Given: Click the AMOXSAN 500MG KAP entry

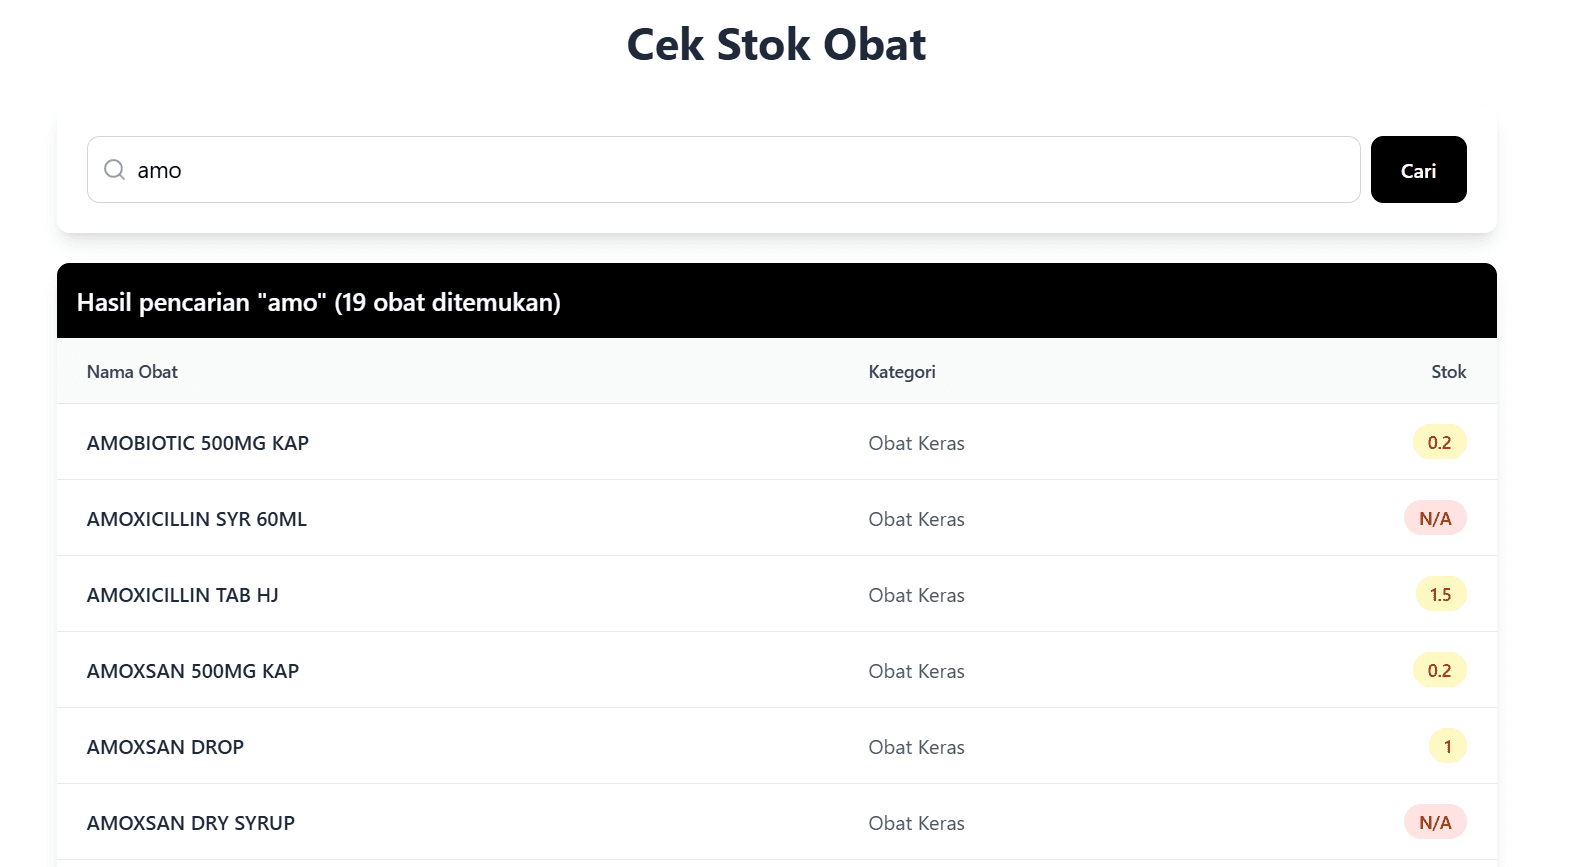Looking at the screenshot, I should pyautogui.click(x=193, y=670).
